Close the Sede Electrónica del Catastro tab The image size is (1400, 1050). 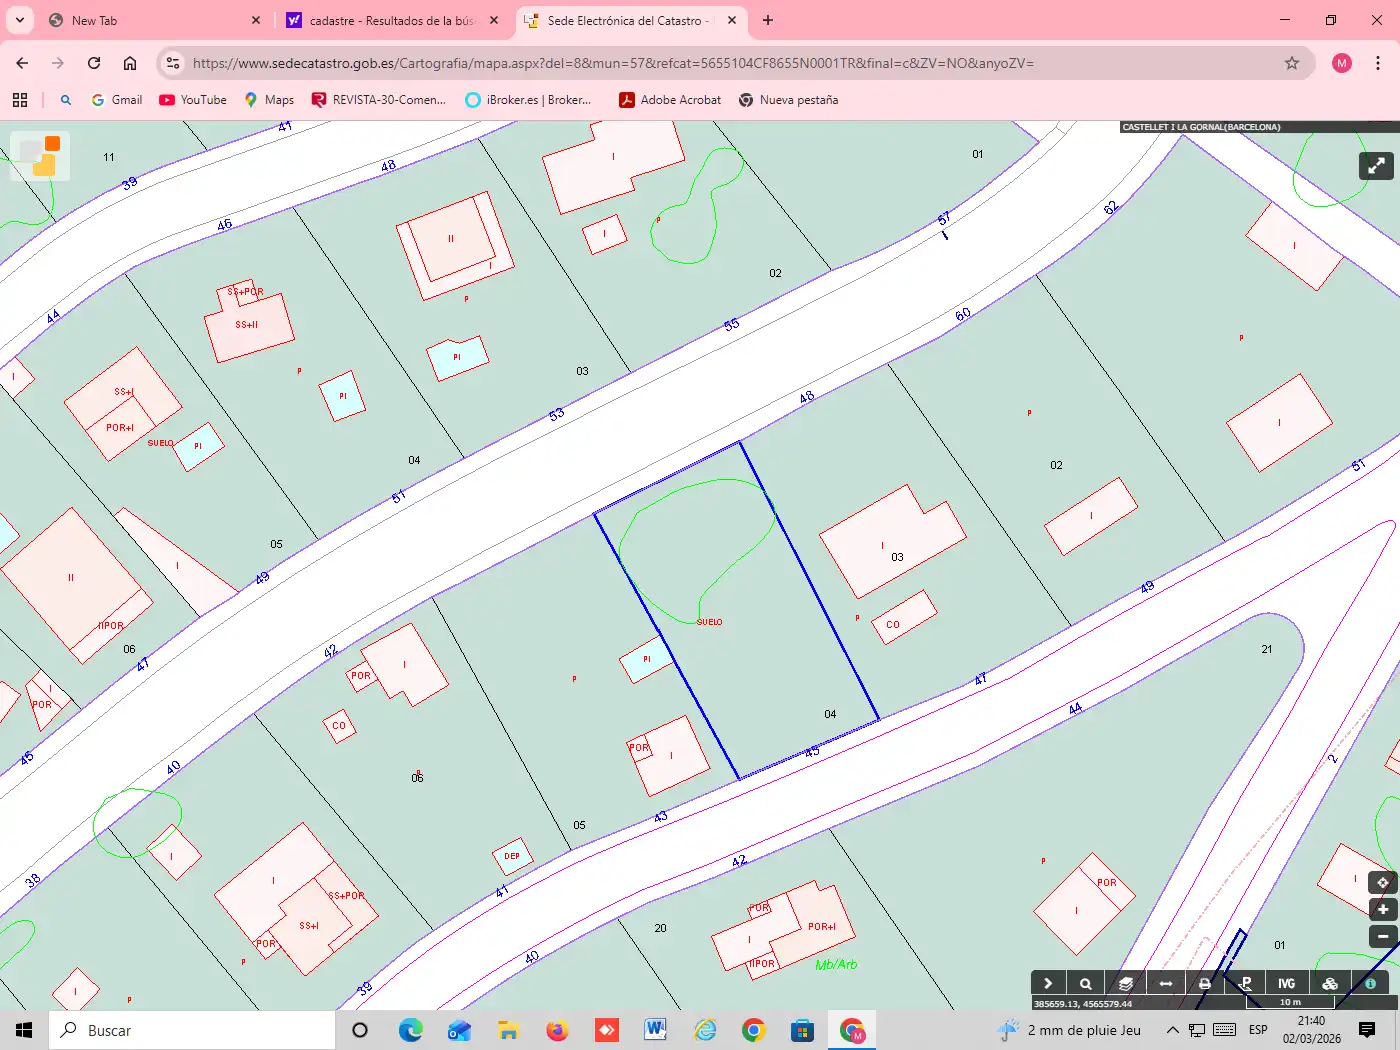tap(732, 20)
